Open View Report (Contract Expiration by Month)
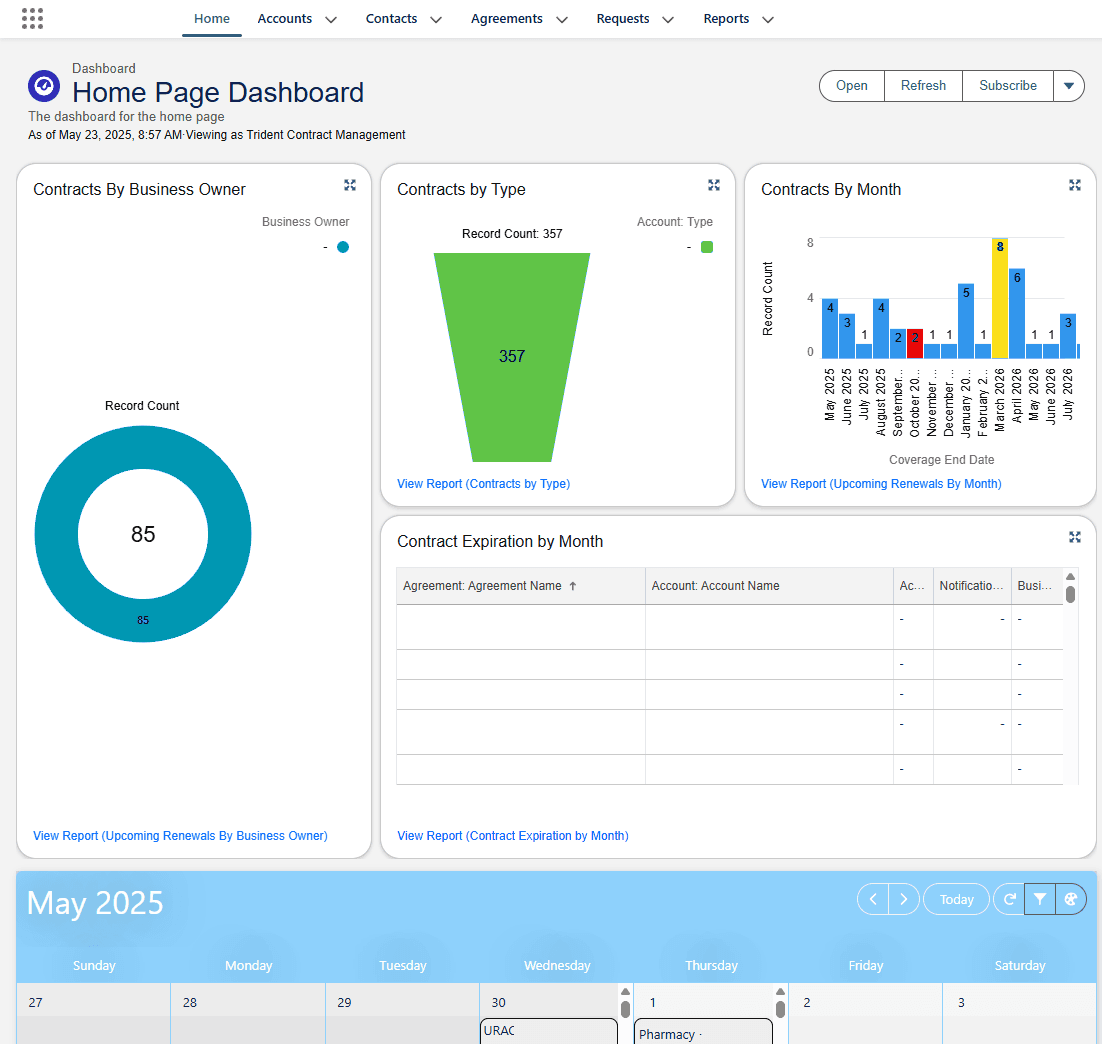 pyautogui.click(x=513, y=836)
